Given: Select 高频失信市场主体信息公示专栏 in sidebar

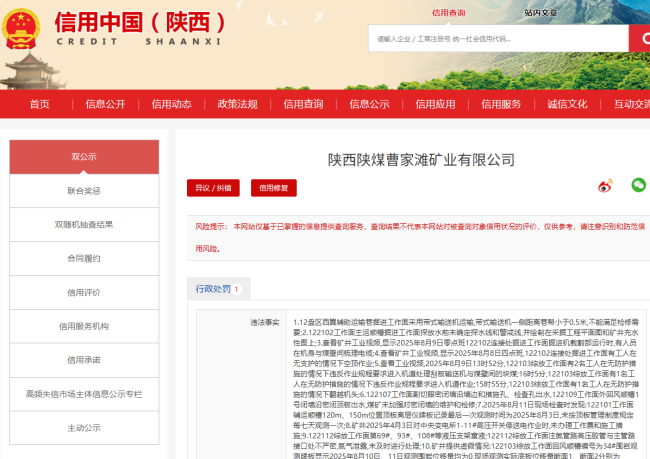Looking at the screenshot, I should point(84,394).
